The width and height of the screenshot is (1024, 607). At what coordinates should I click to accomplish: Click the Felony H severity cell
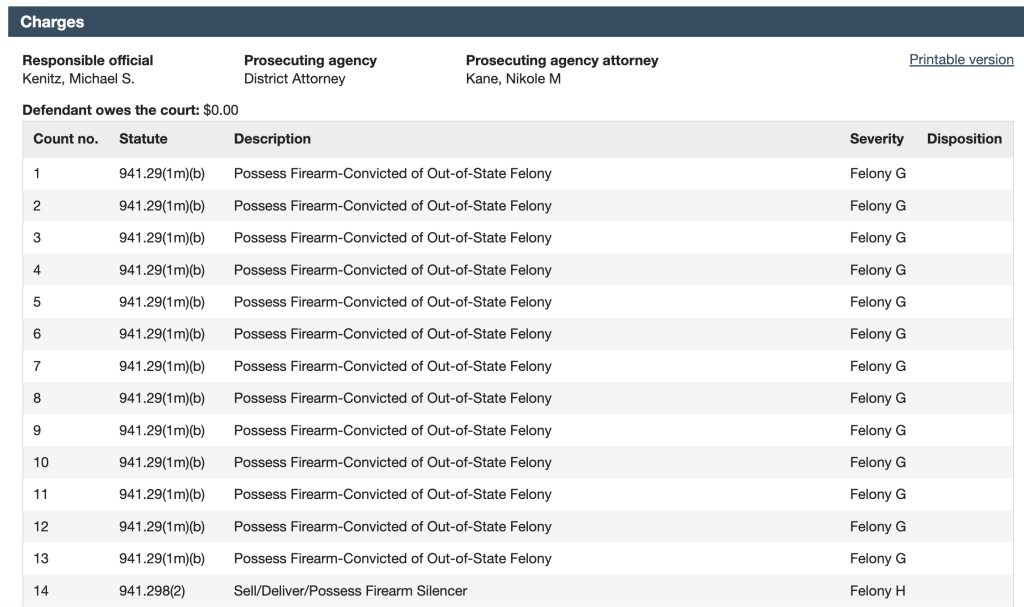coord(878,591)
